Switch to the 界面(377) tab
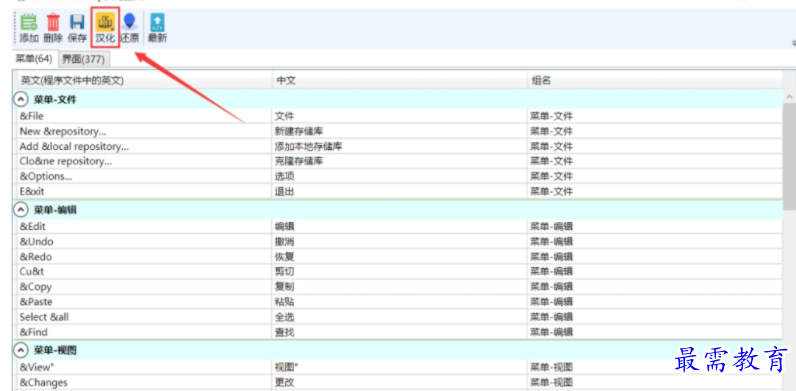Image resolution: width=796 pixels, height=391 pixels. 83,59
